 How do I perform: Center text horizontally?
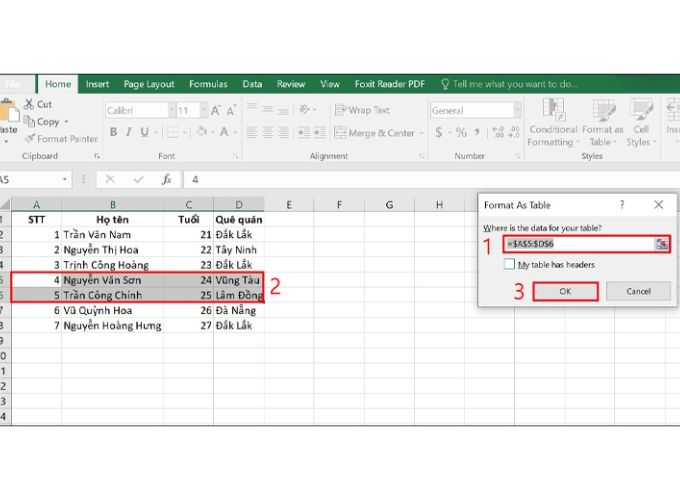(268, 132)
